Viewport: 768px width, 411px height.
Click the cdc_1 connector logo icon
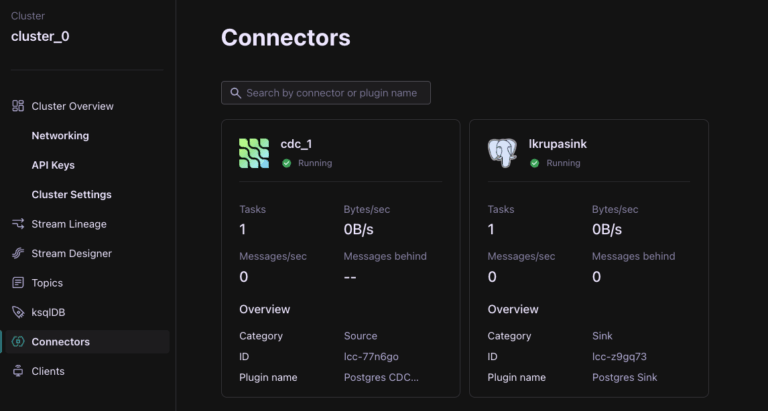coord(254,153)
